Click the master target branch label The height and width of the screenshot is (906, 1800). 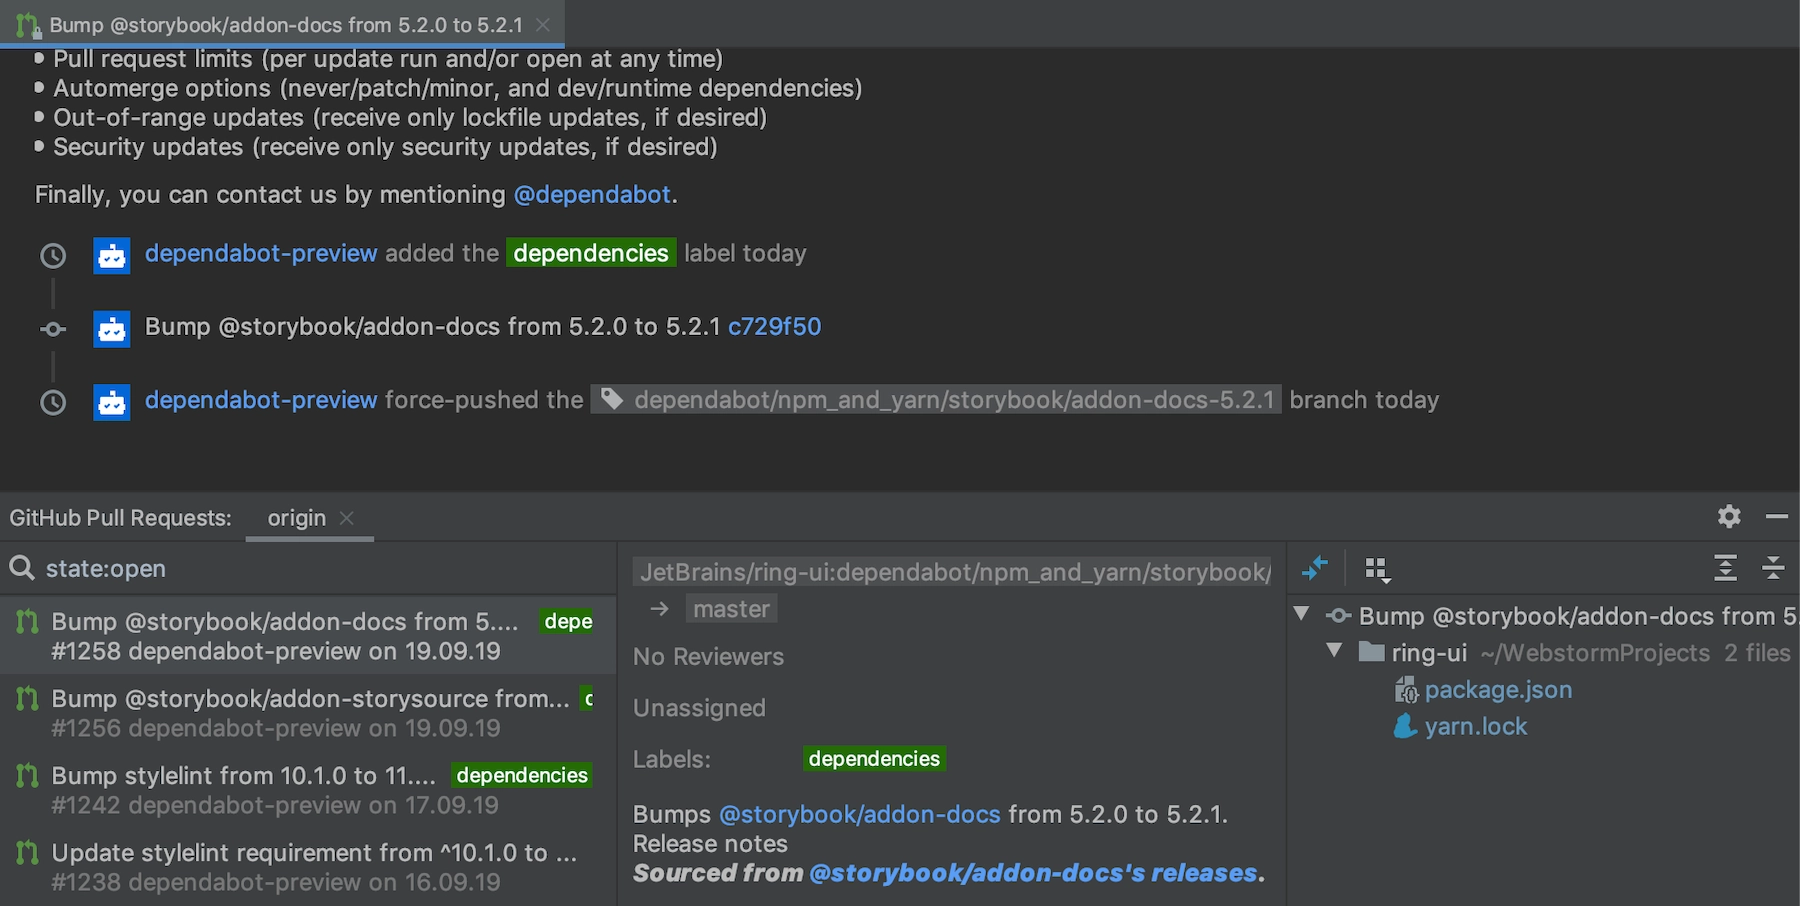(x=731, y=609)
